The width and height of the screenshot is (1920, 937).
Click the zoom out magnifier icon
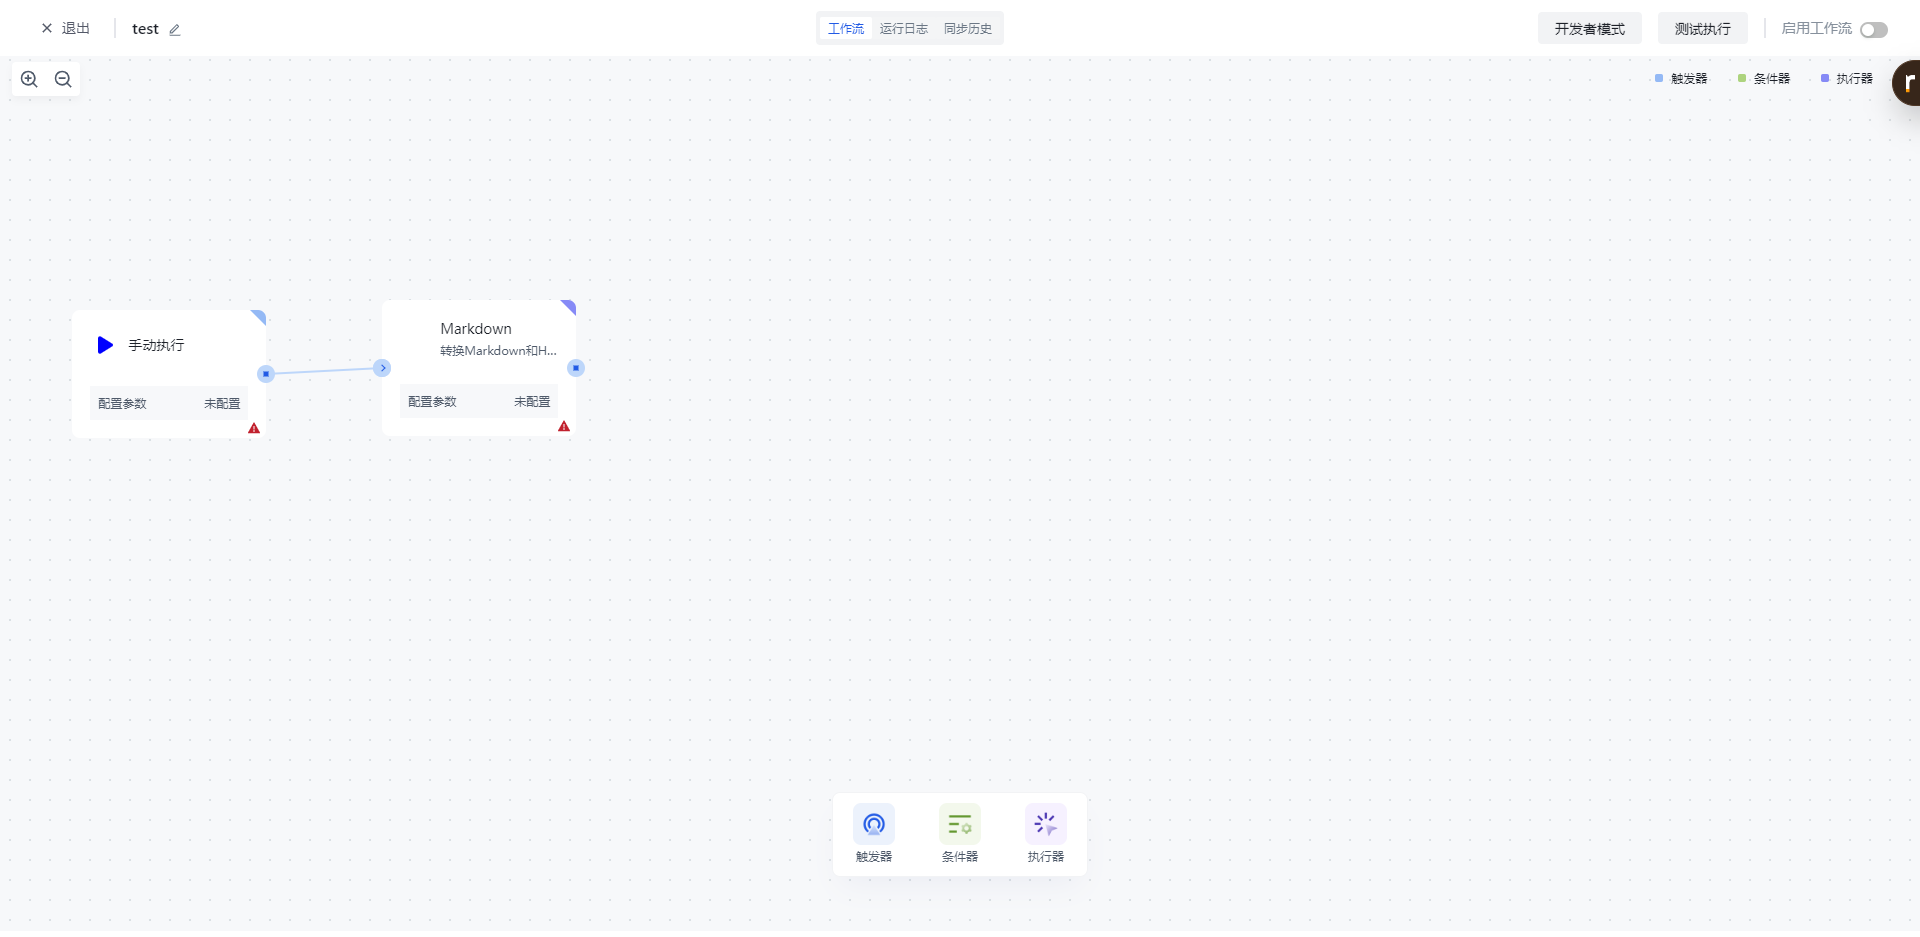[63, 79]
